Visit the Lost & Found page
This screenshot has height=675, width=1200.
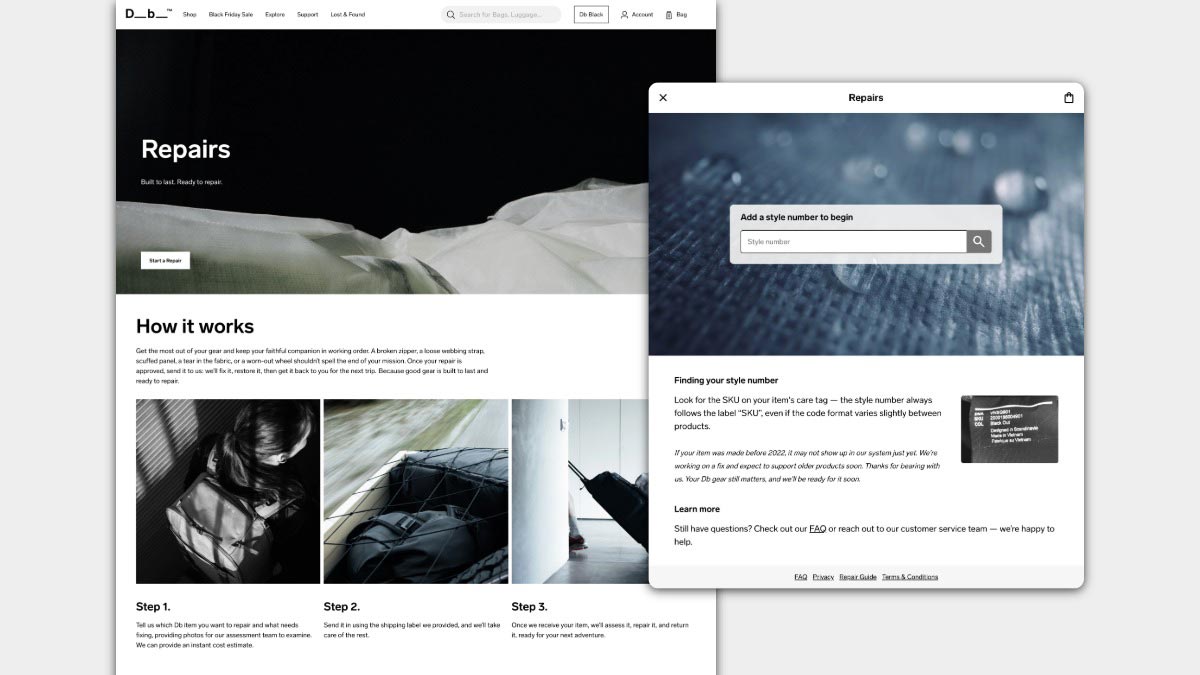348,15
